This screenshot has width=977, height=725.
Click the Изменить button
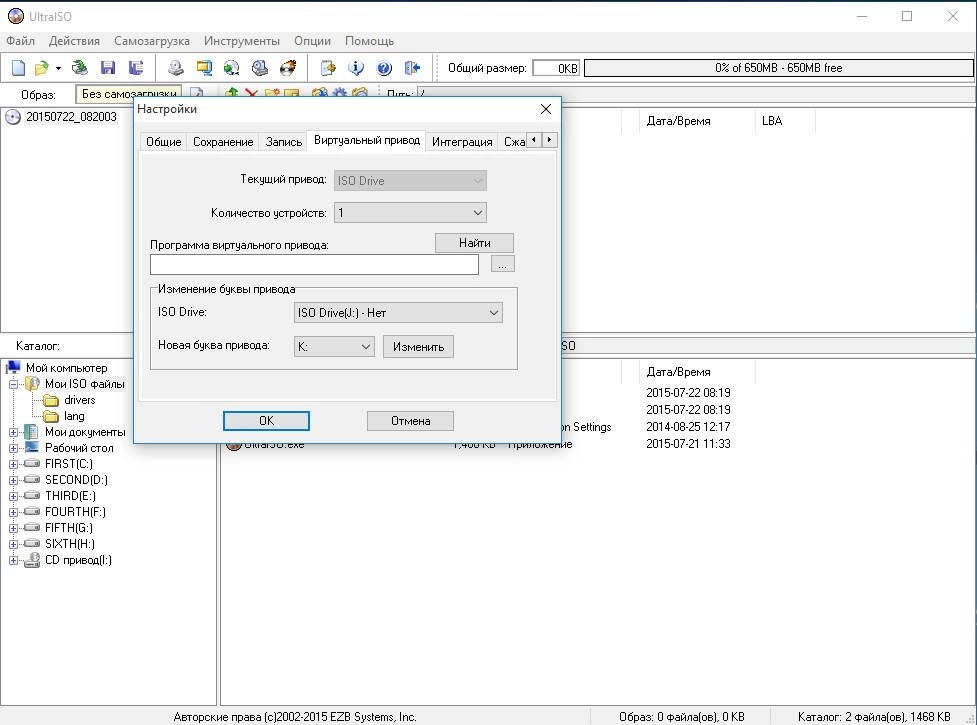418,347
